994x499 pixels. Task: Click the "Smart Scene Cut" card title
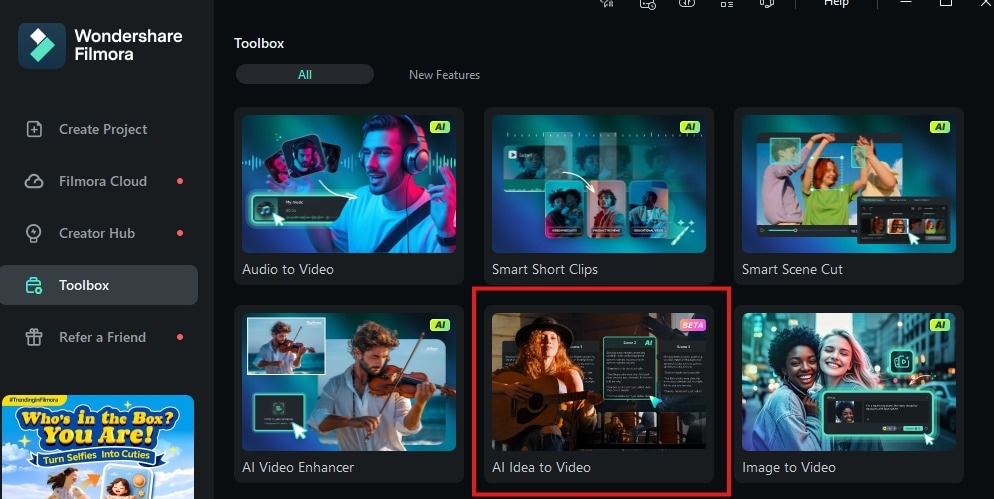point(792,269)
